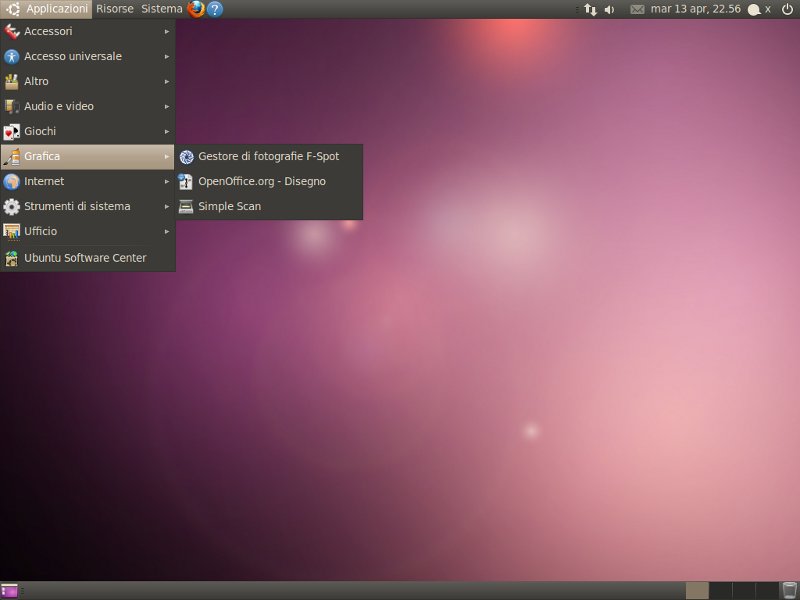Launch Gestore di fotografie F-Spot

pyautogui.click(x=268, y=156)
